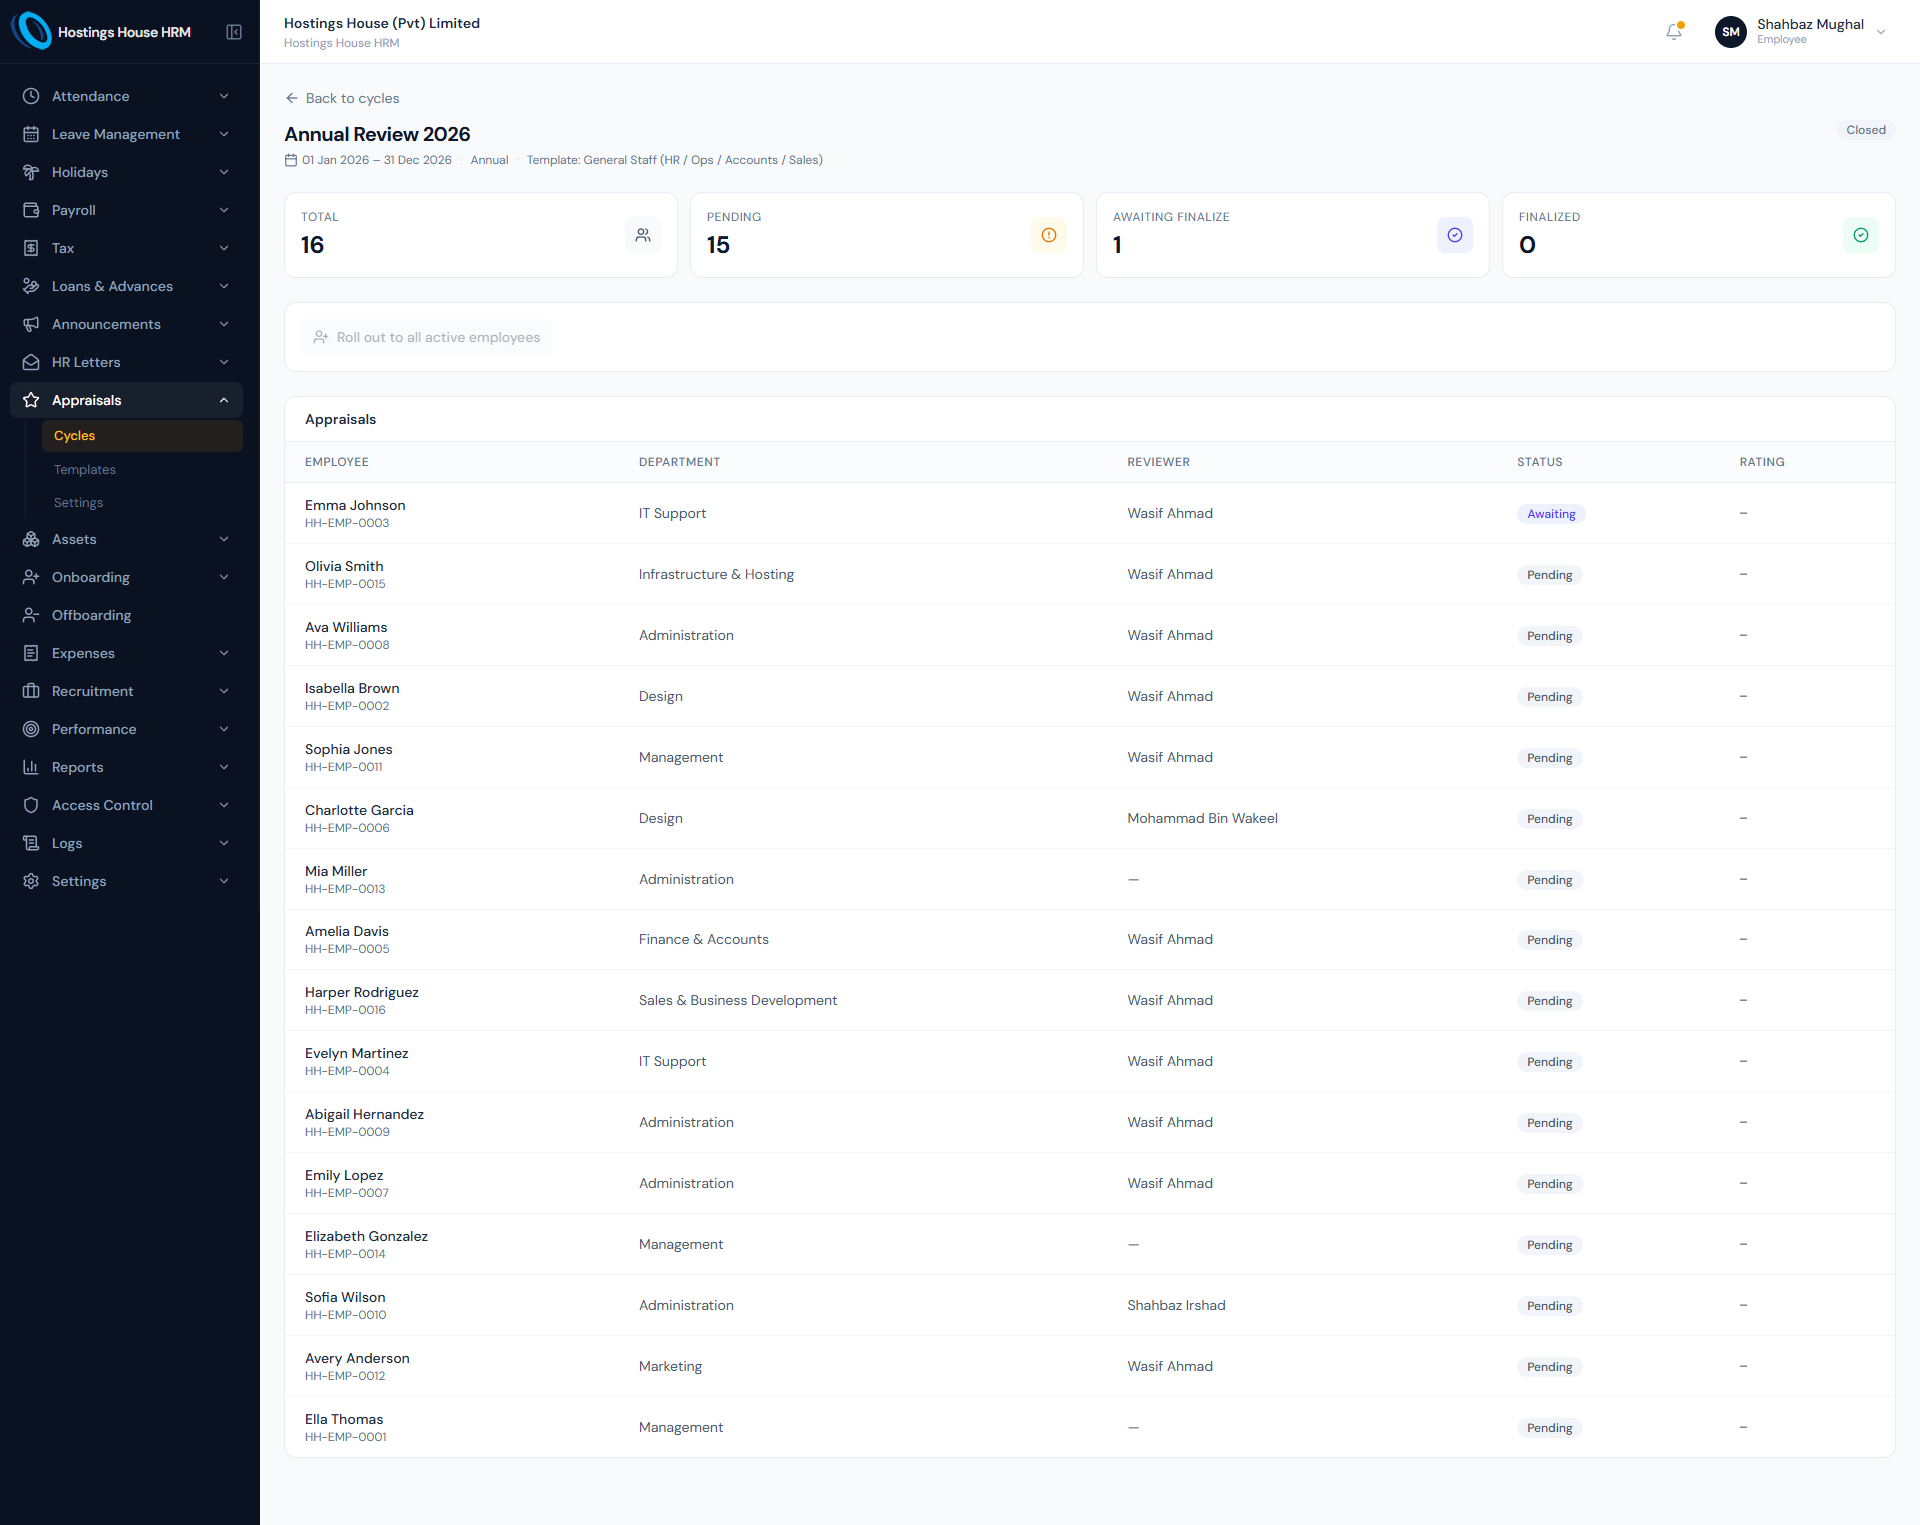The height and width of the screenshot is (1525, 1920).
Task: Open Charlotte Garcia's appraisal row
Action: (1089, 818)
